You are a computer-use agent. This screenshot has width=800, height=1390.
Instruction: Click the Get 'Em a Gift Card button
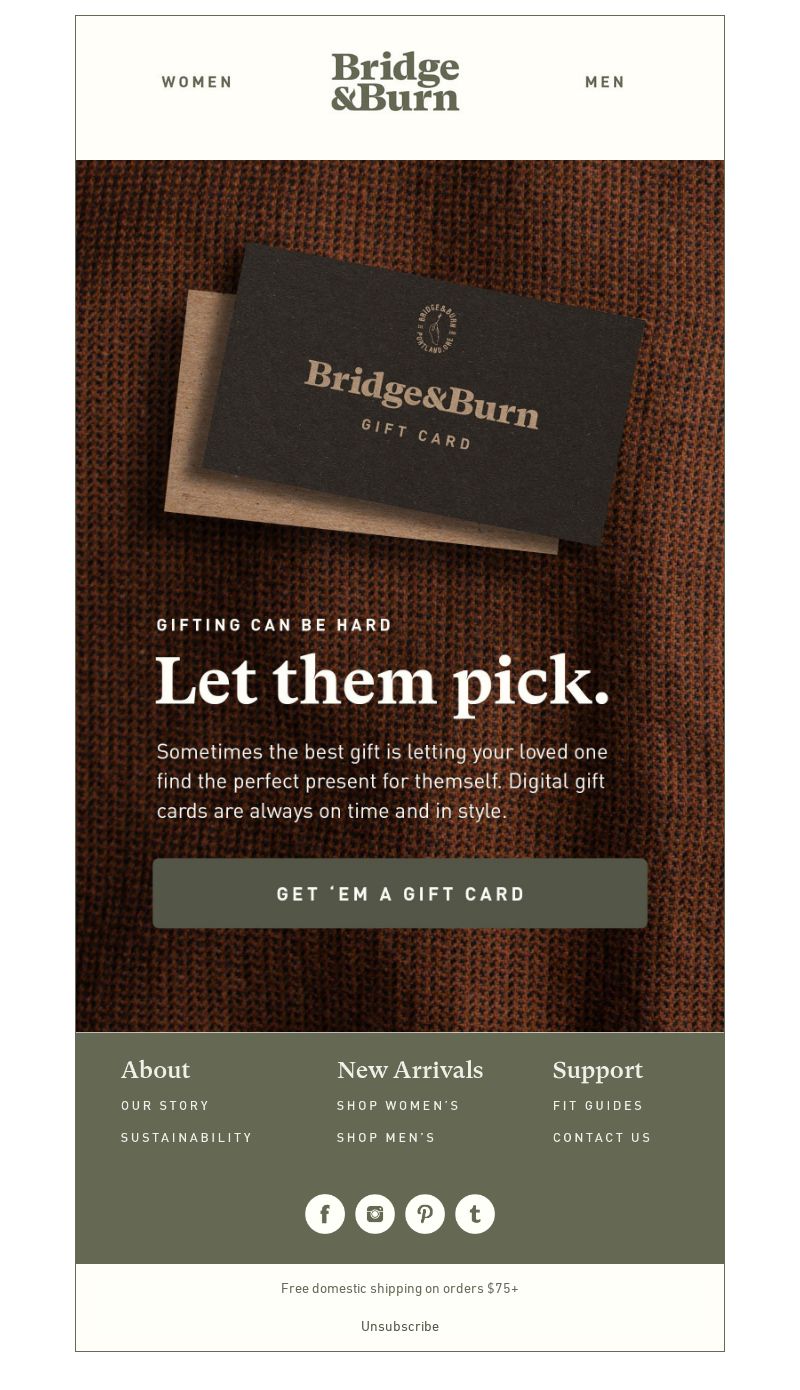tap(400, 893)
